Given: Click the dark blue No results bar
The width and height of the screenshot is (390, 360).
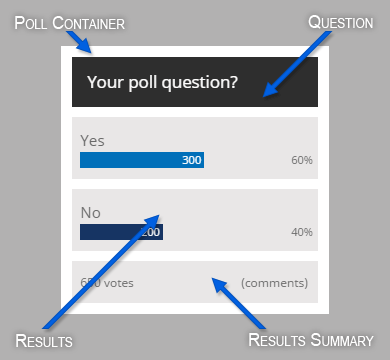Looking at the screenshot, I should tap(121, 232).
